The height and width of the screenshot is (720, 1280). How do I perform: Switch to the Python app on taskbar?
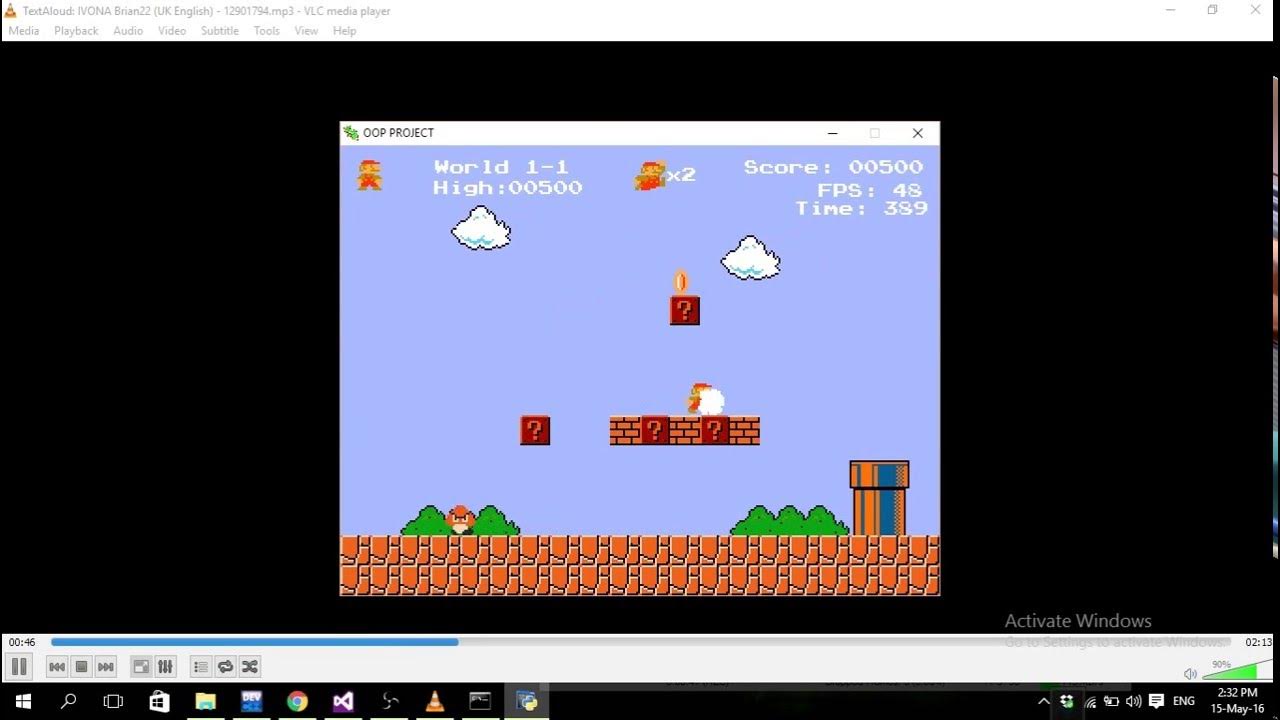pos(527,701)
